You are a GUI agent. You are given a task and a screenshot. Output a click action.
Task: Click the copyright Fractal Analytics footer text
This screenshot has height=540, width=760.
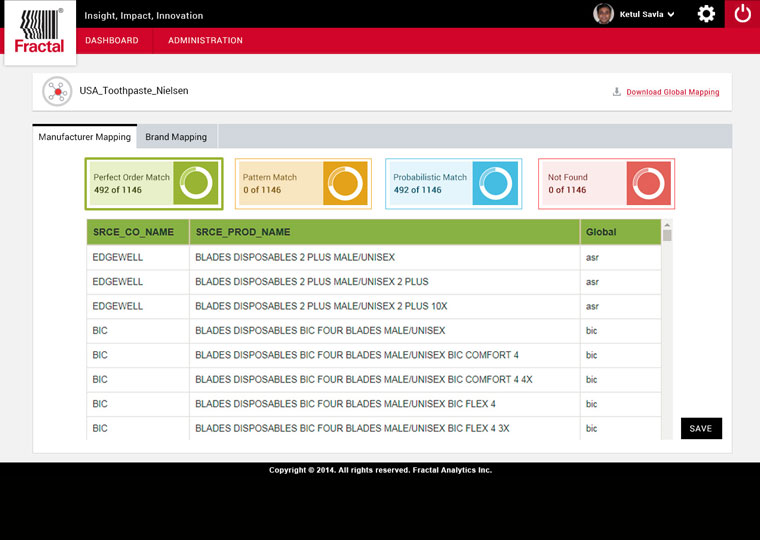pyautogui.click(x=380, y=470)
